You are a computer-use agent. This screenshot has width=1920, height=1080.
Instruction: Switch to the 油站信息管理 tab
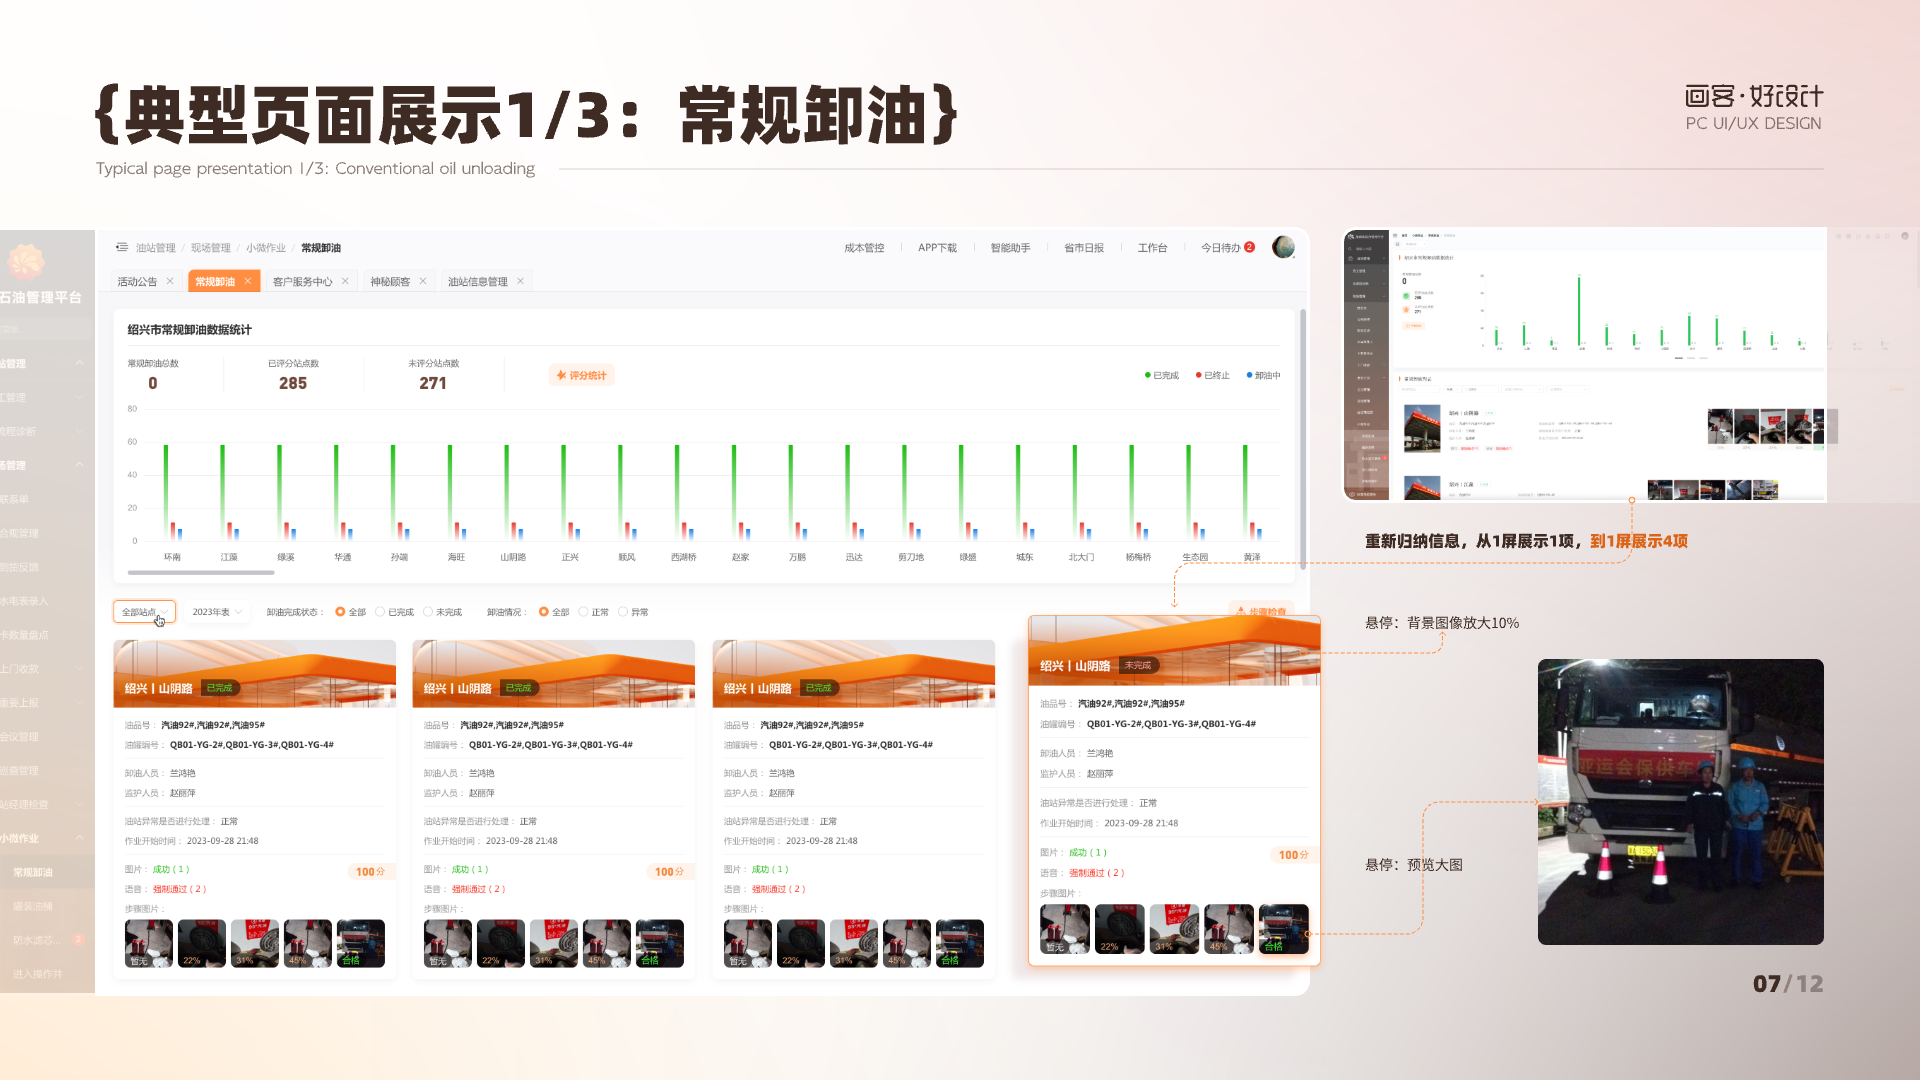tap(478, 282)
